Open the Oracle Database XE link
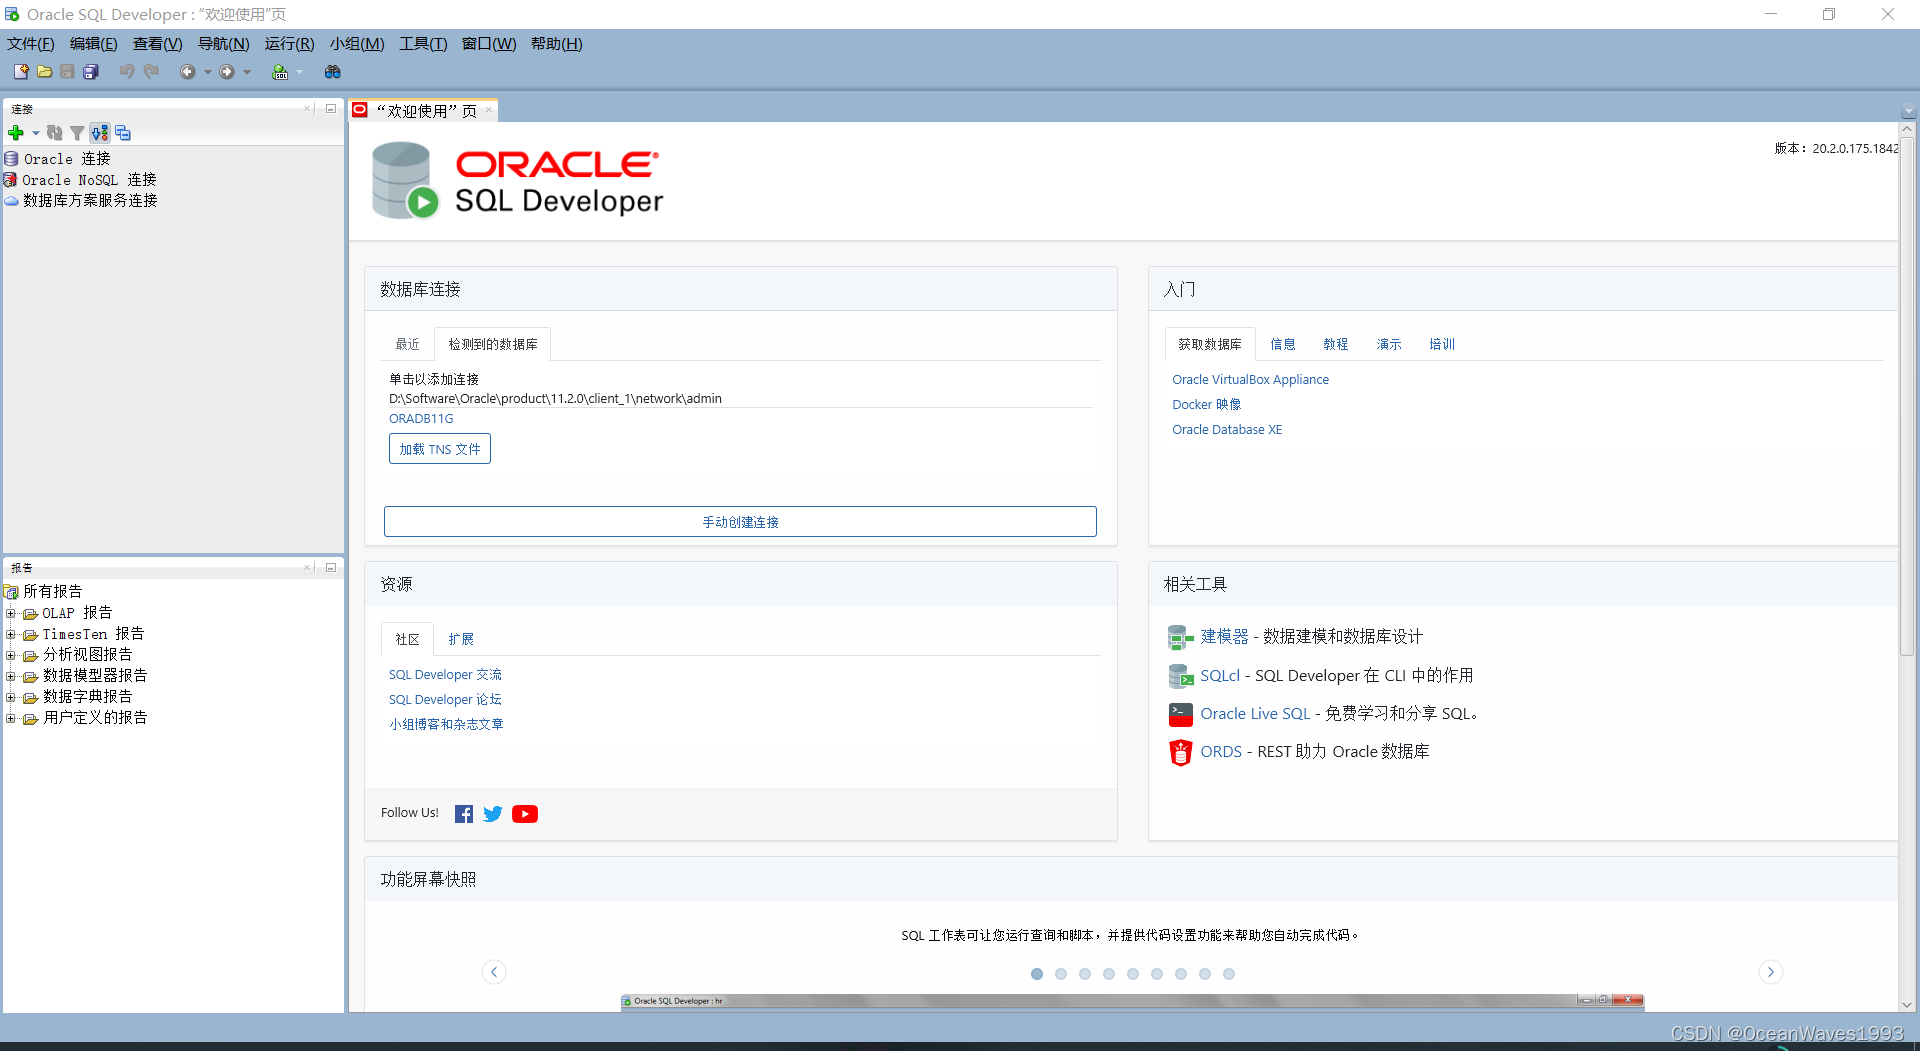 (1227, 430)
